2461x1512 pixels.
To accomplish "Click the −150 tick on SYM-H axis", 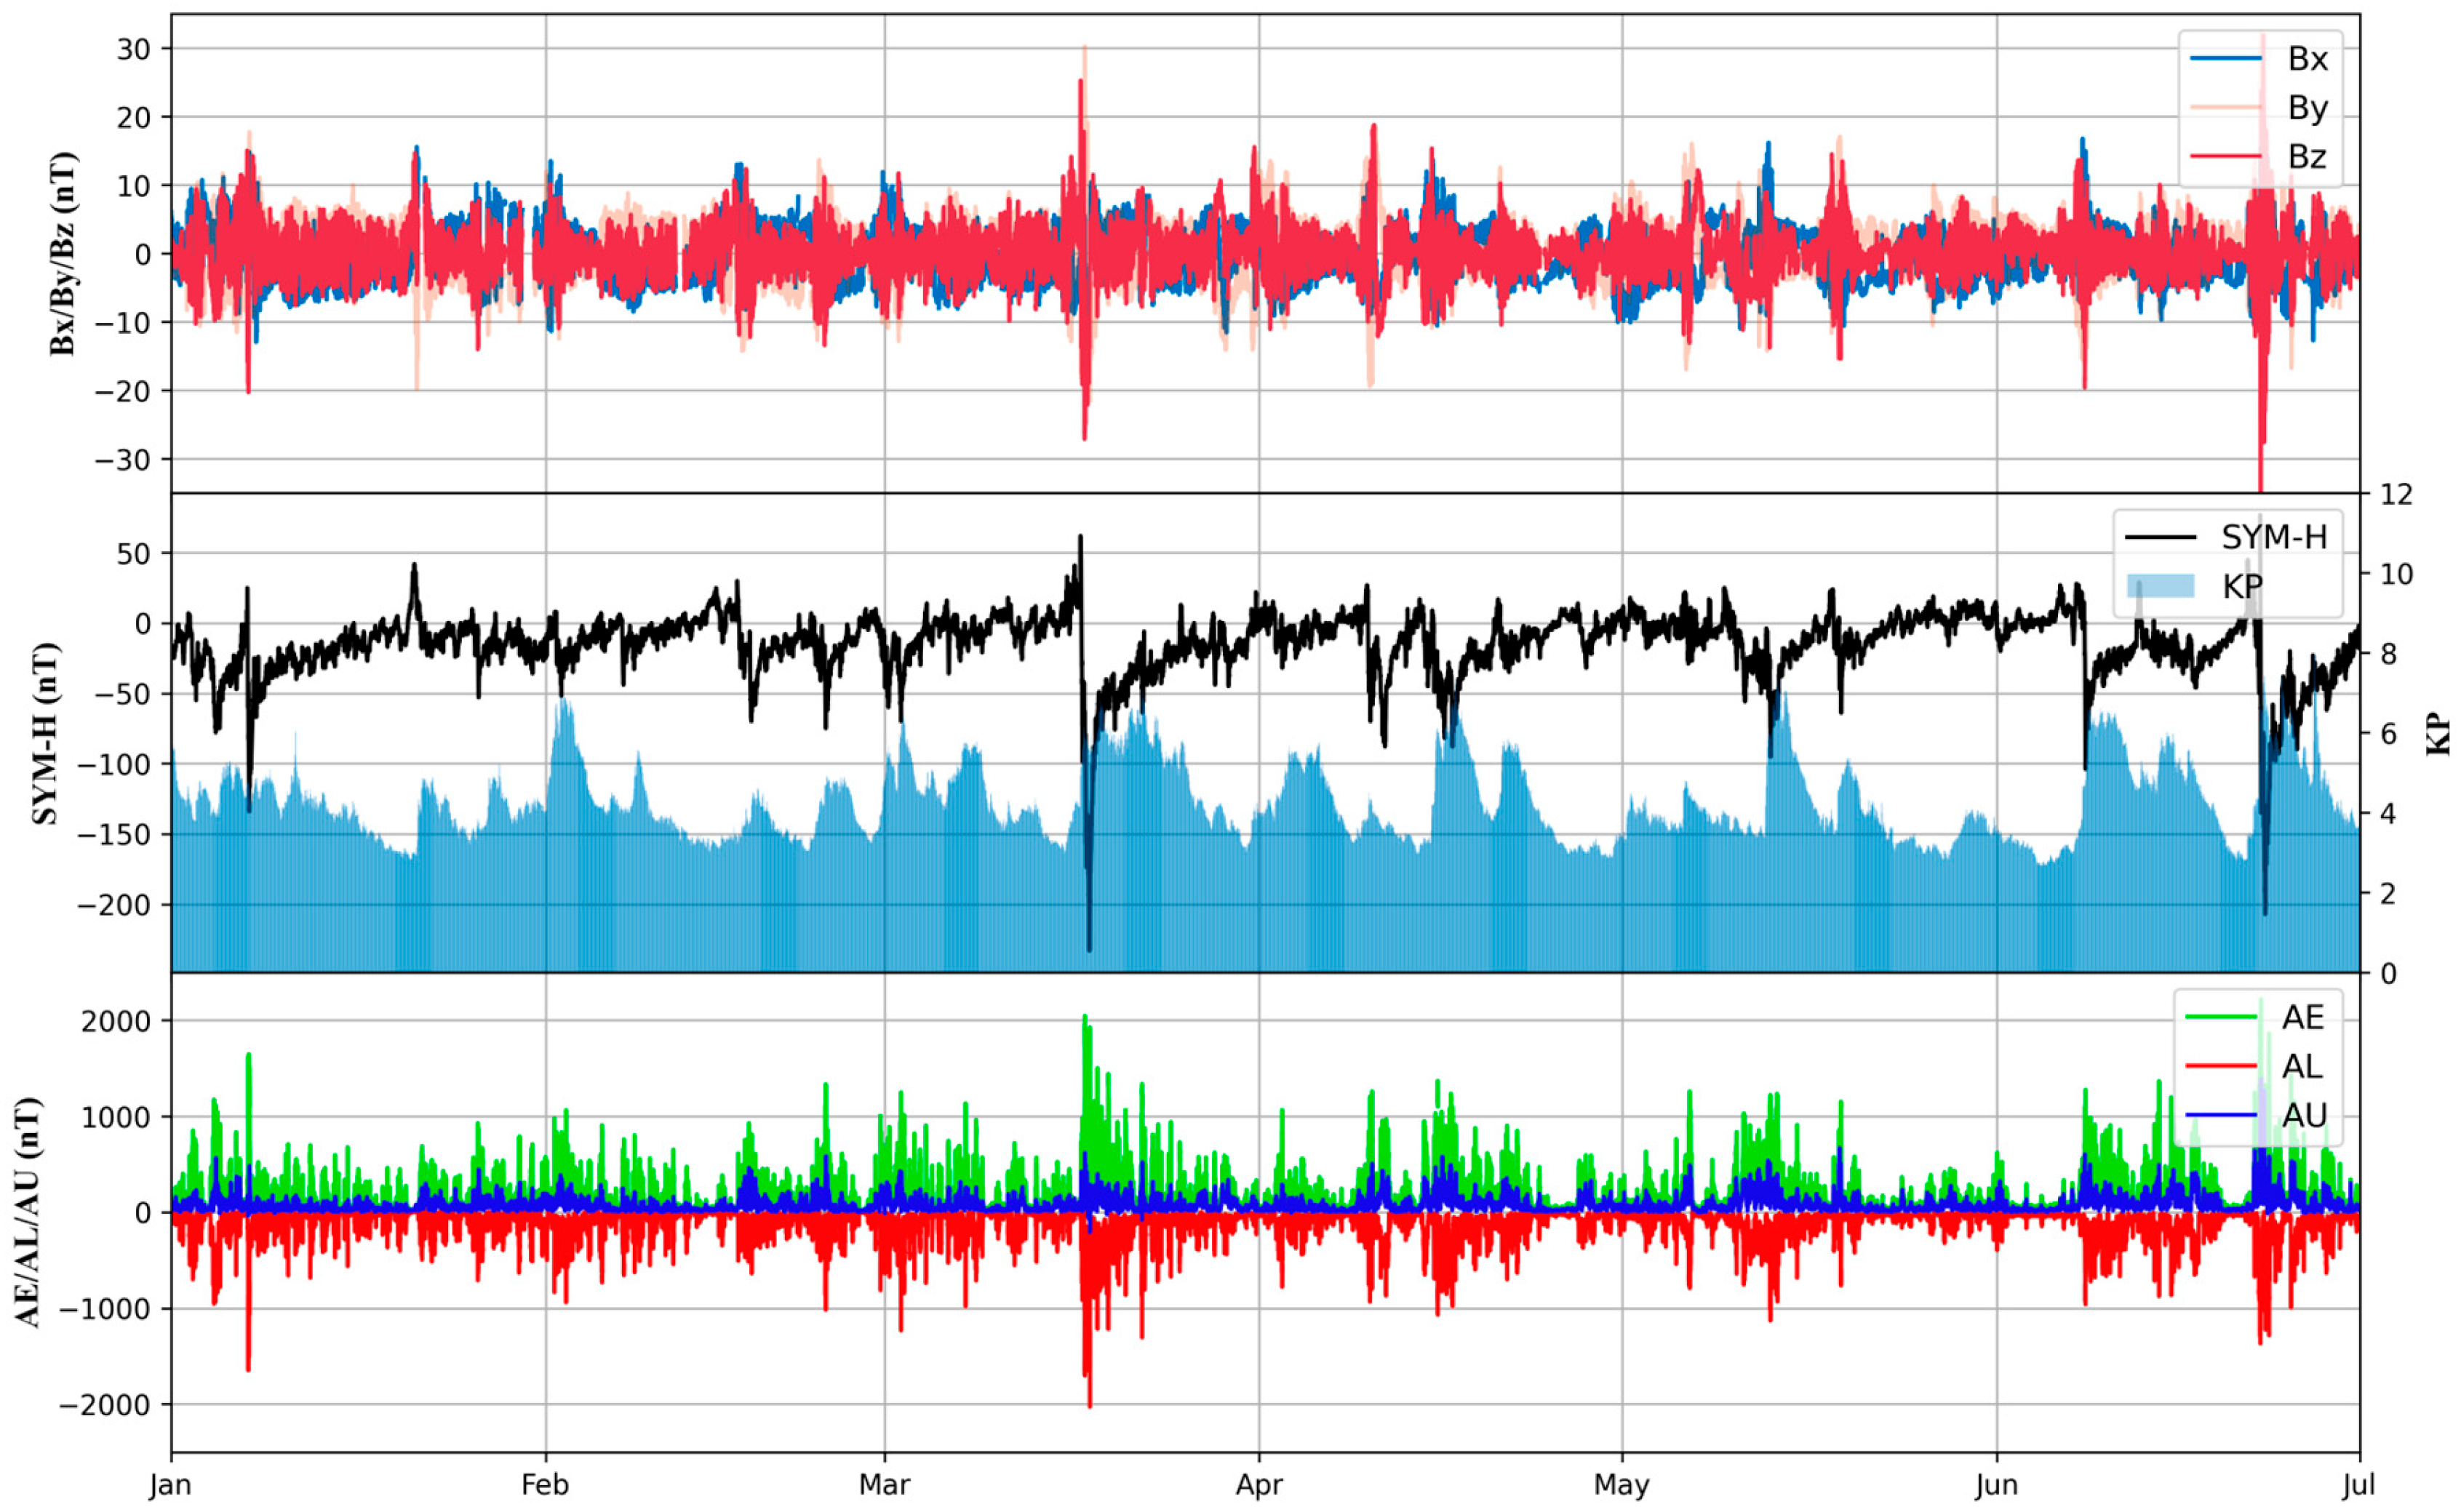I will [x=113, y=835].
